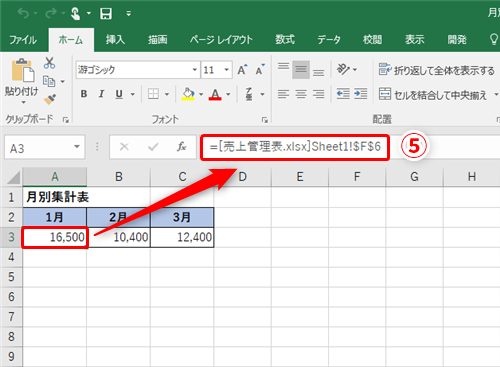
Task: Open the 開発 tab
Action: [x=457, y=40]
